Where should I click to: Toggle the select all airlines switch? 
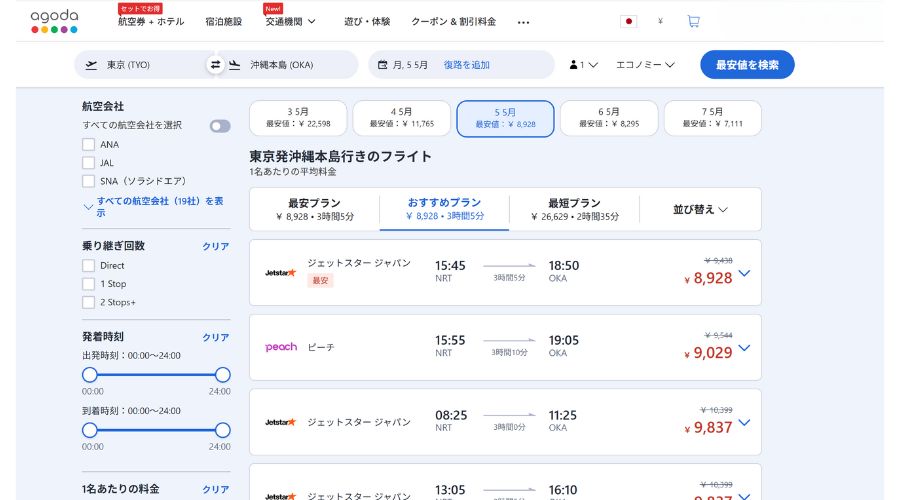[220, 126]
